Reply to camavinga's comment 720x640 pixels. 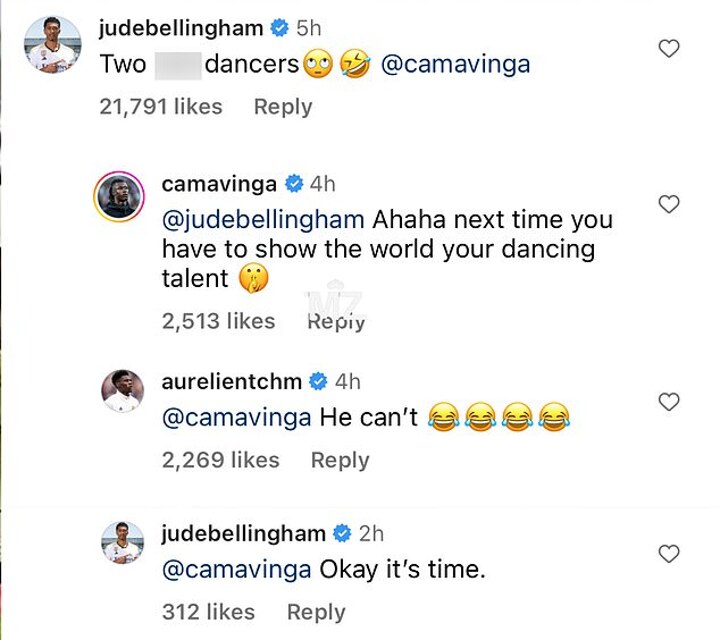(336, 321)
